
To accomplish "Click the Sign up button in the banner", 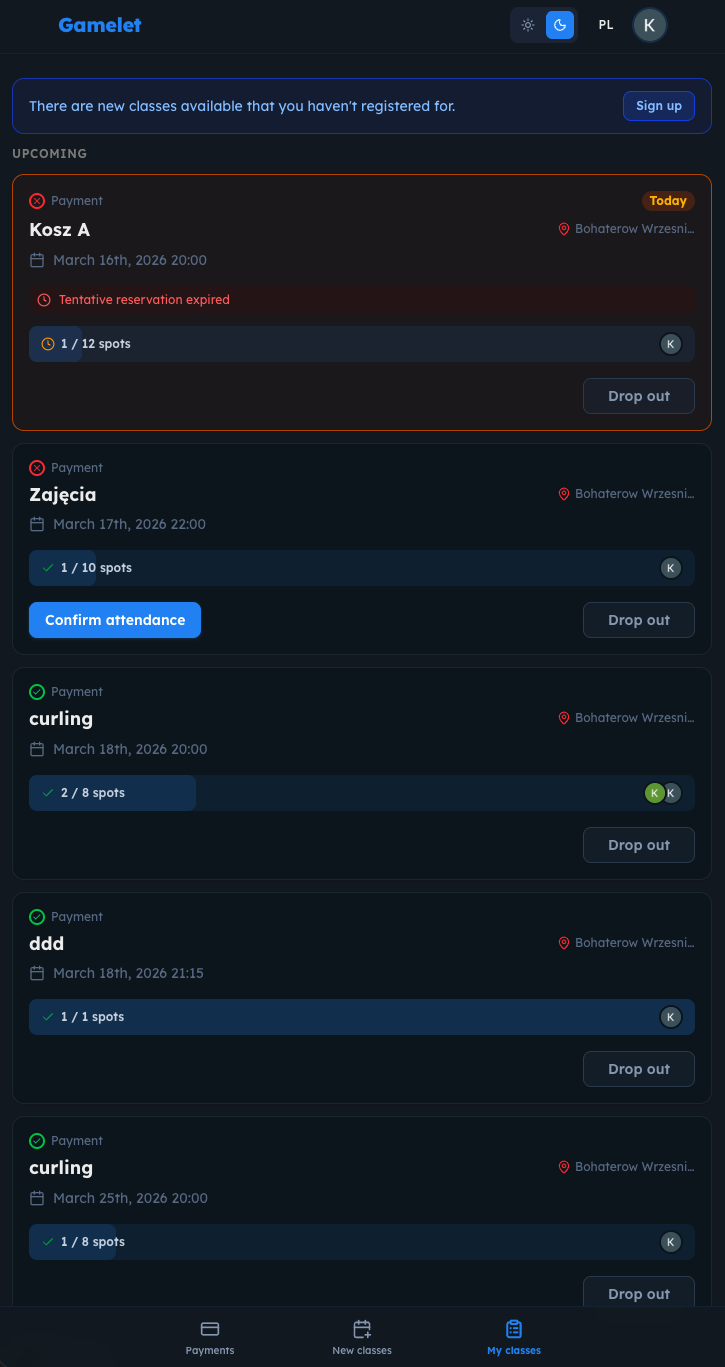I will pyautogui.click(x=658, y=105).
